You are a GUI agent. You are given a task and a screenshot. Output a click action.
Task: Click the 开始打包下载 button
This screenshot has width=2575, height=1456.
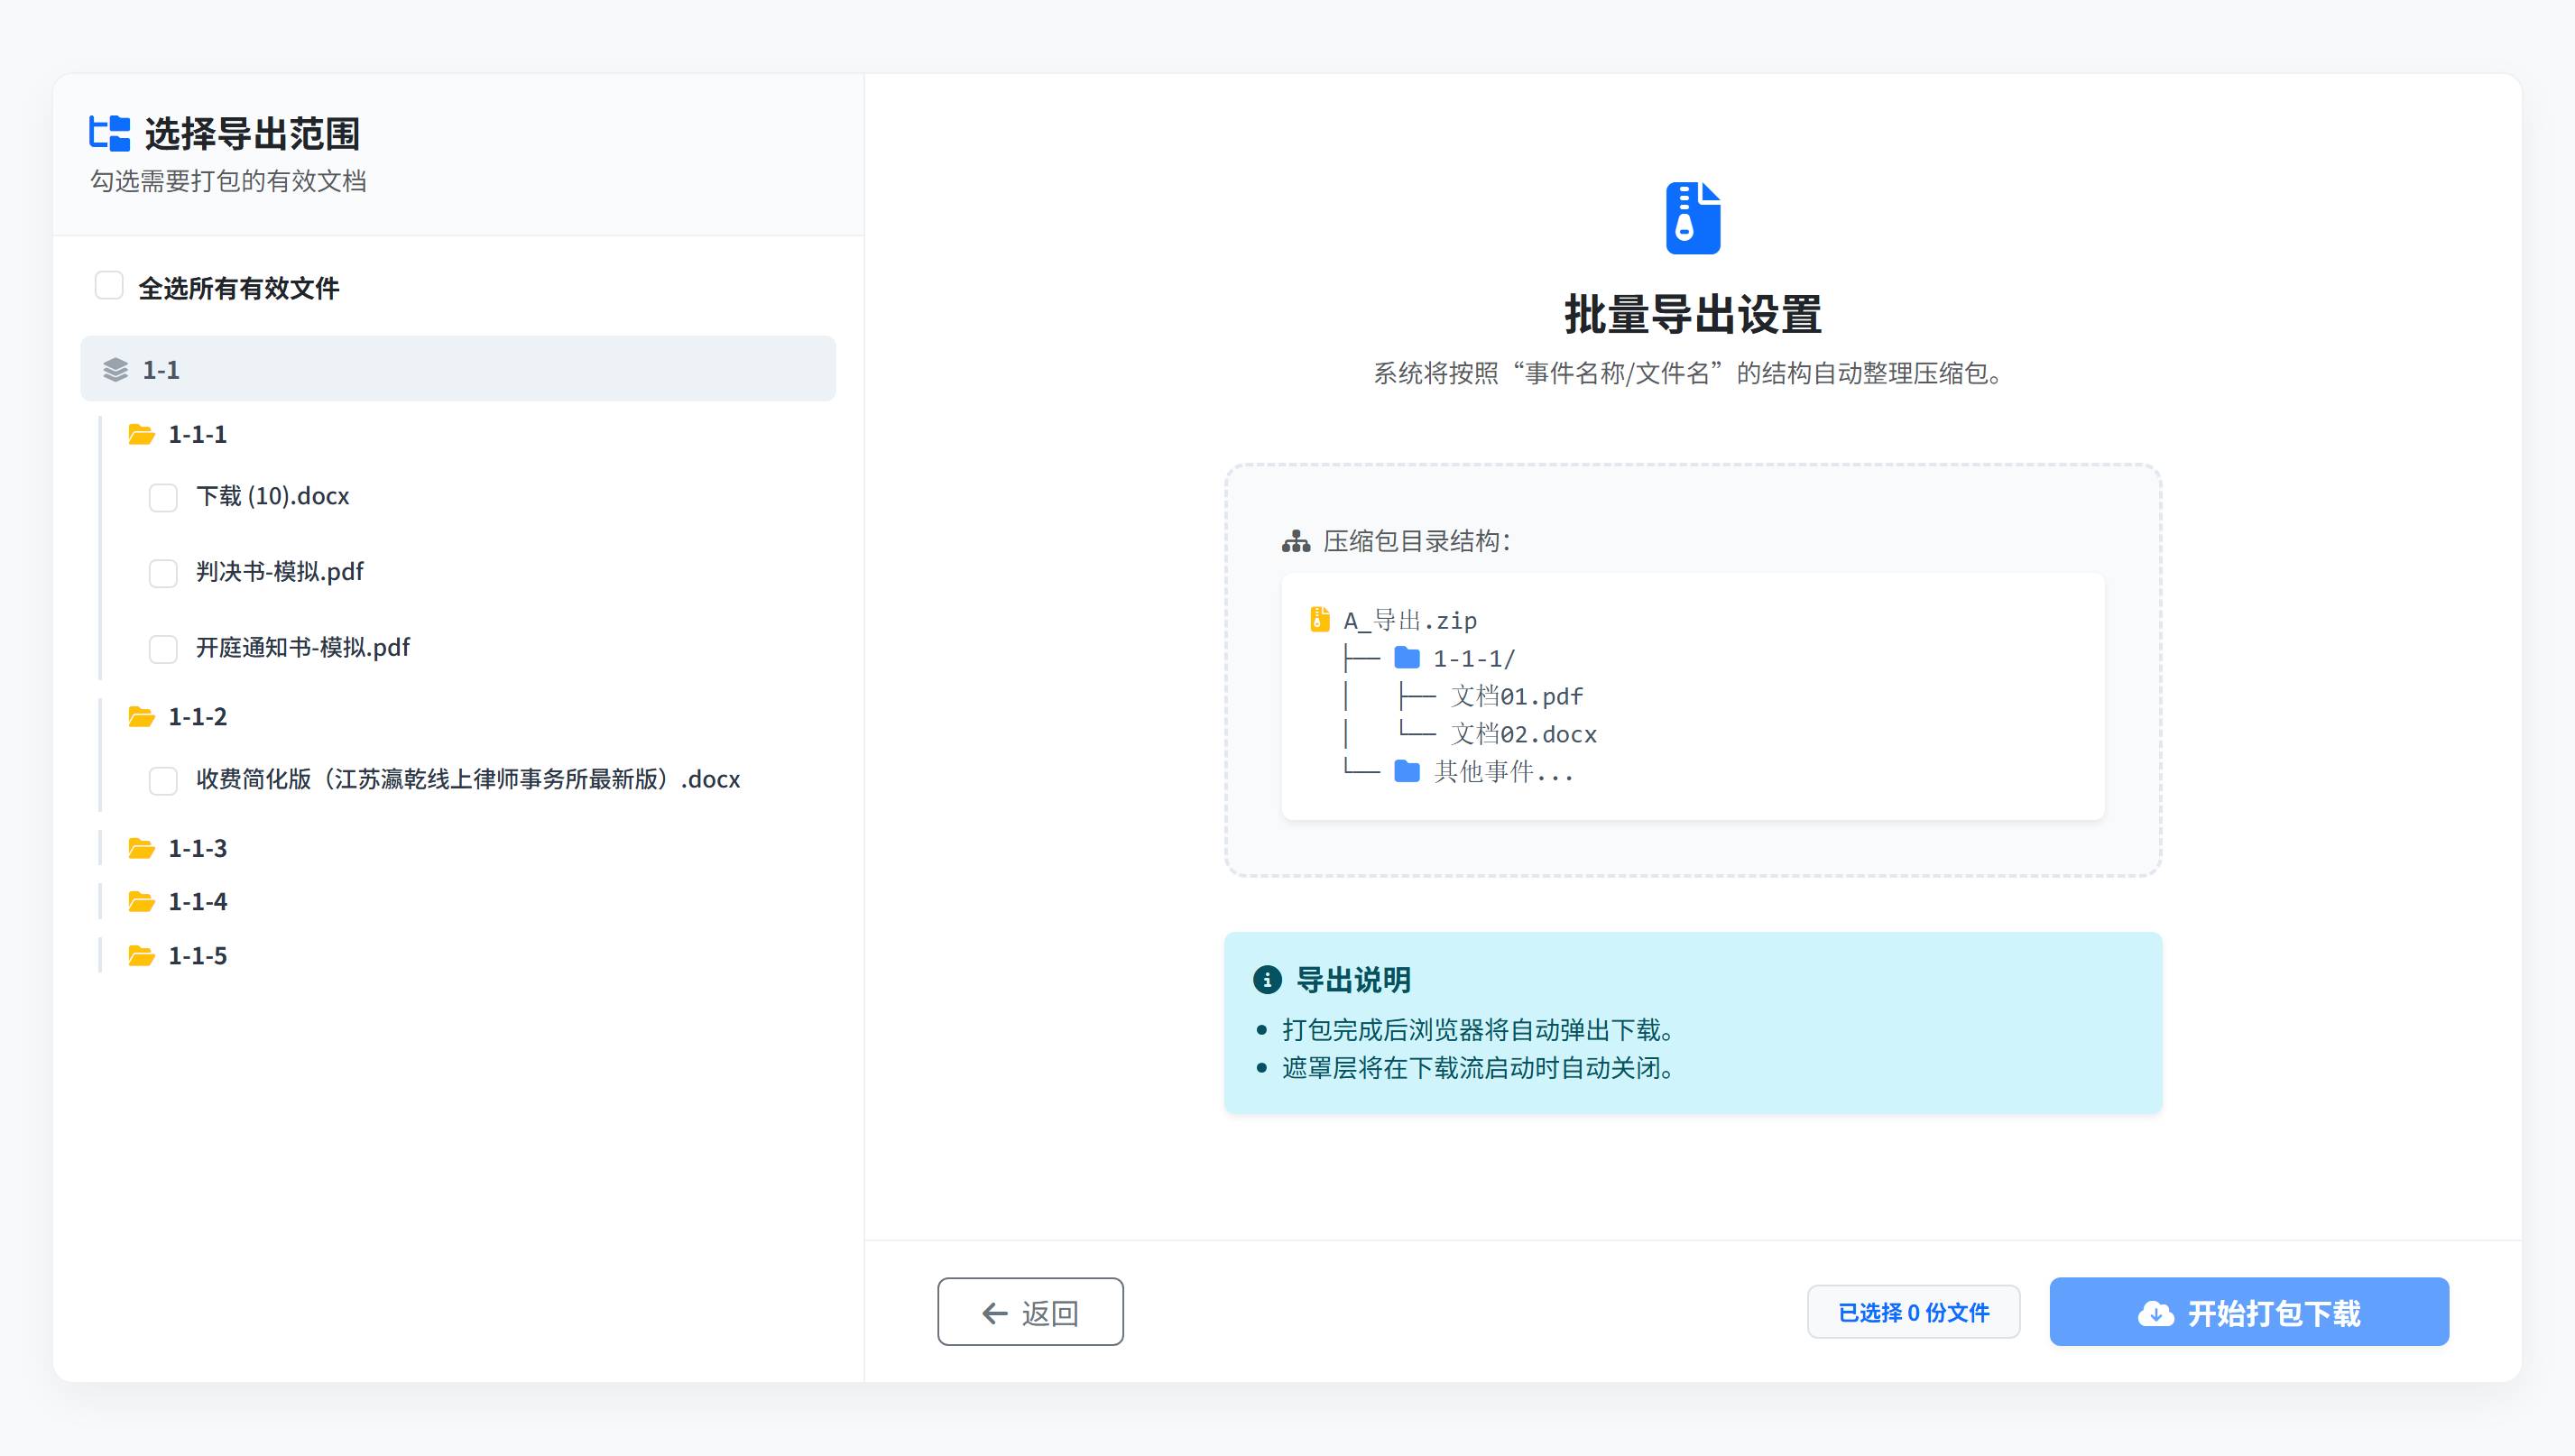click(2248, 1312)
